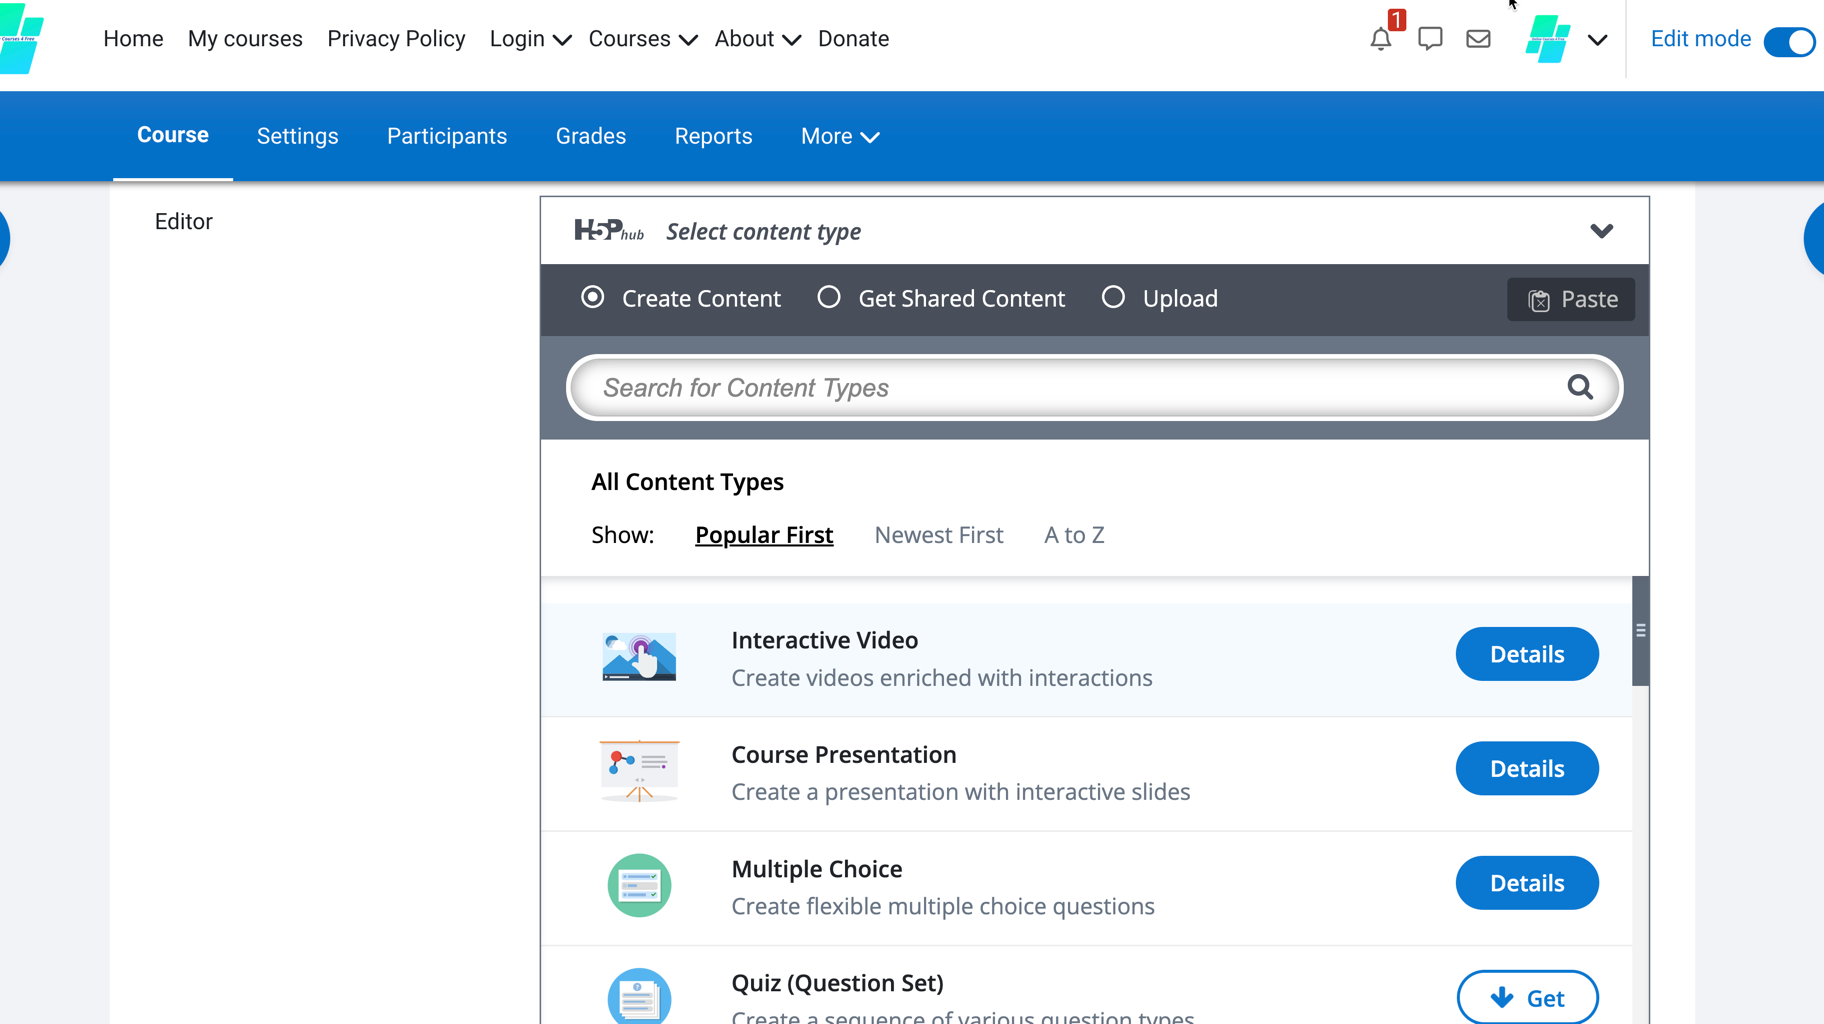The image size is (1824, 1024).
Task: Click the site logo at top left
Action: pyautogui.click(x=20, y=38)
